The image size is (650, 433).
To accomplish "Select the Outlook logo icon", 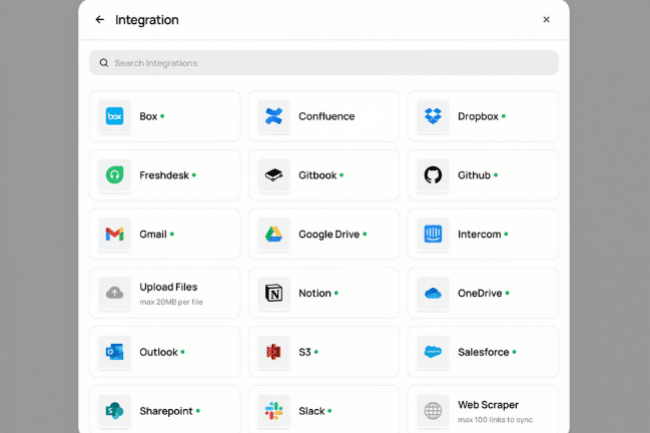I will (x=114, y=352).
